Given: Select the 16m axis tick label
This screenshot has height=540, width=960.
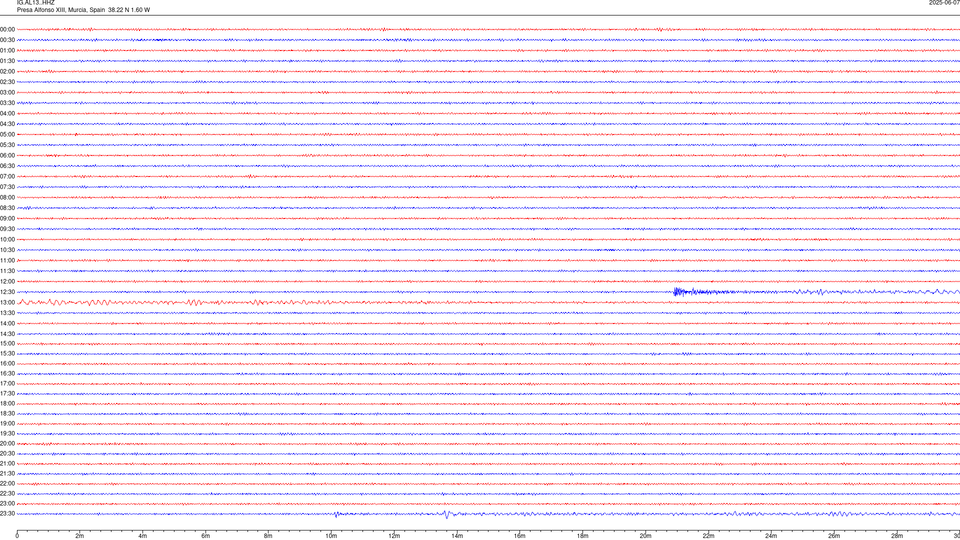Looking at the screenshot, I should (x=520, y=536).
